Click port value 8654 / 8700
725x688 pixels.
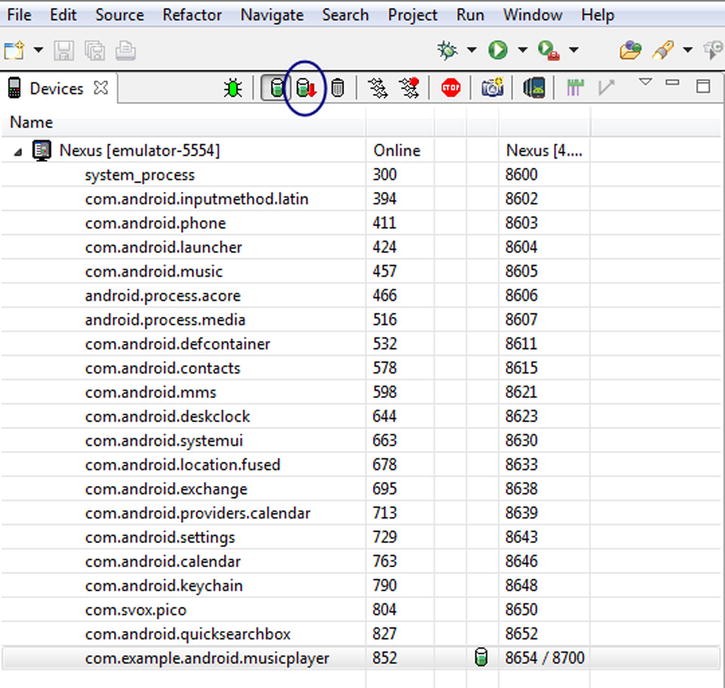click(545, 658)
